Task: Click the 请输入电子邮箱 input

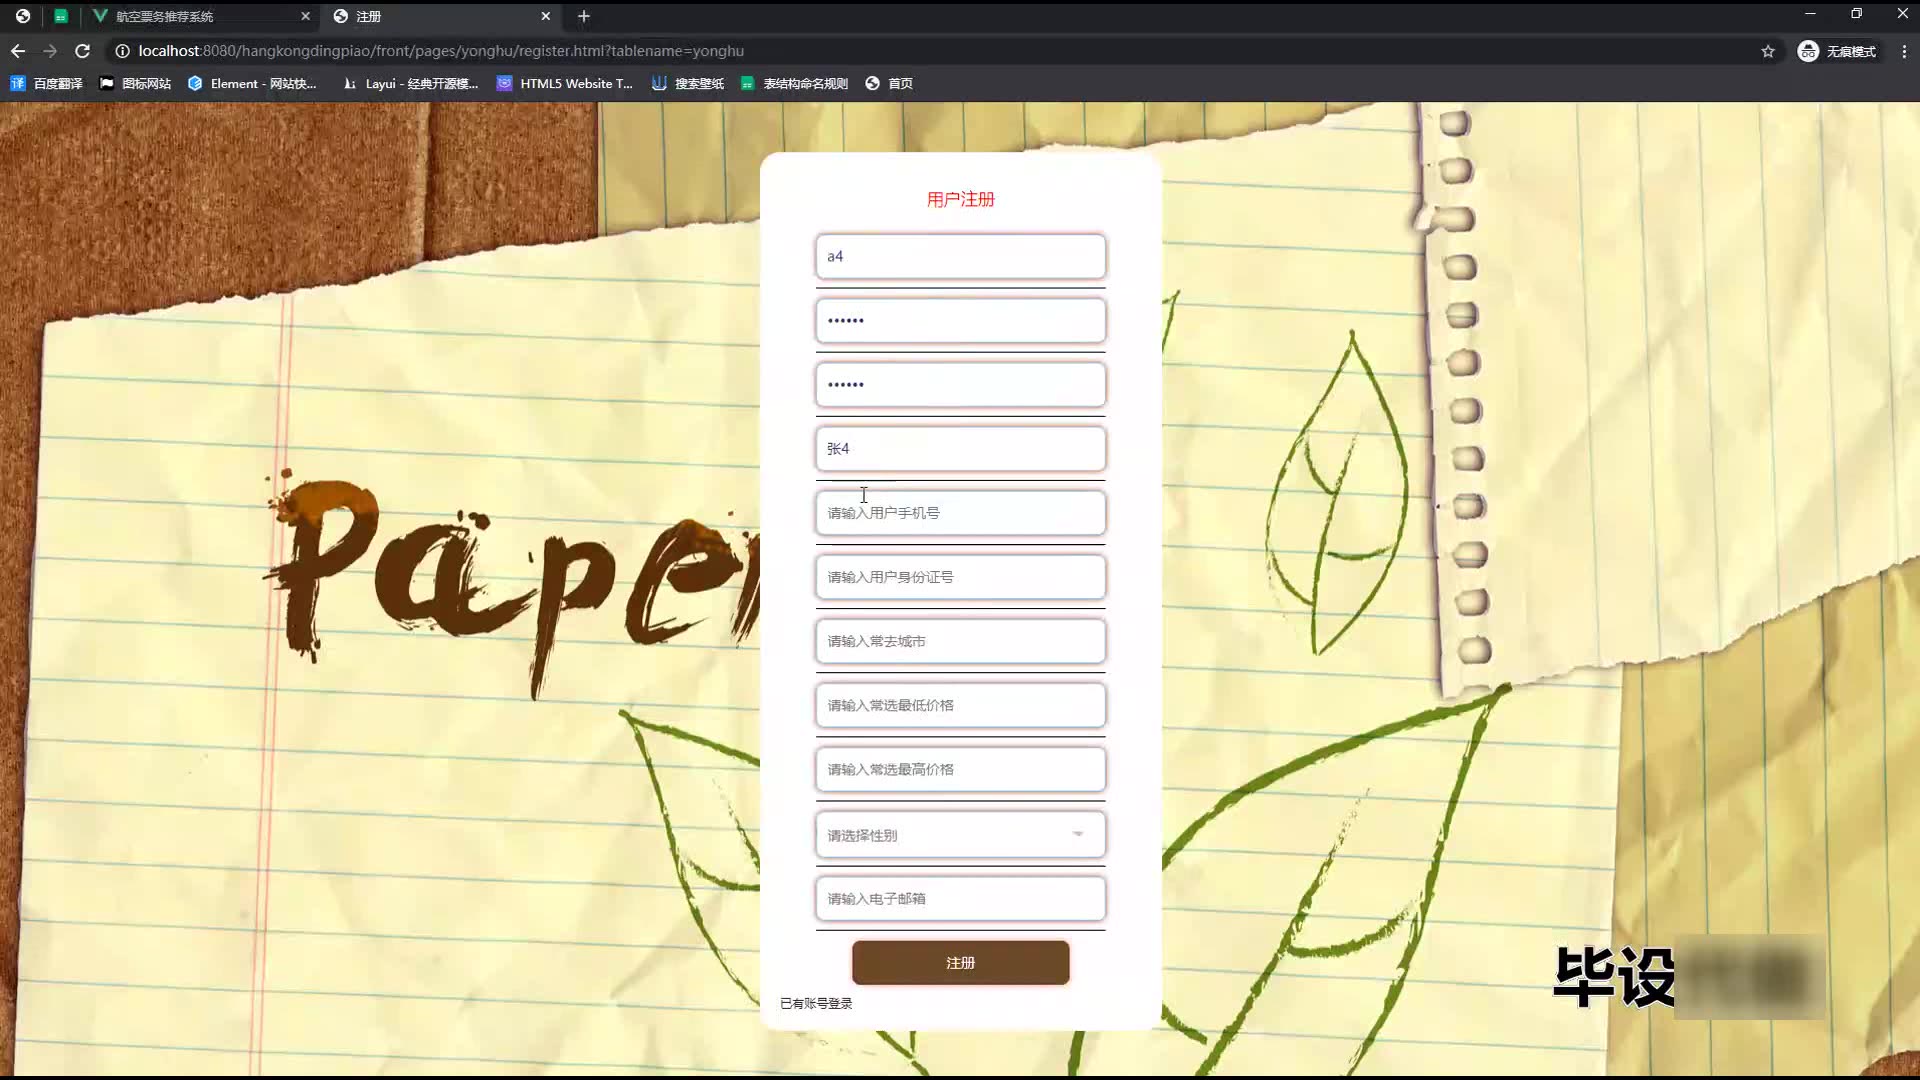Action: pyautogui.click(x=960, y=899)
